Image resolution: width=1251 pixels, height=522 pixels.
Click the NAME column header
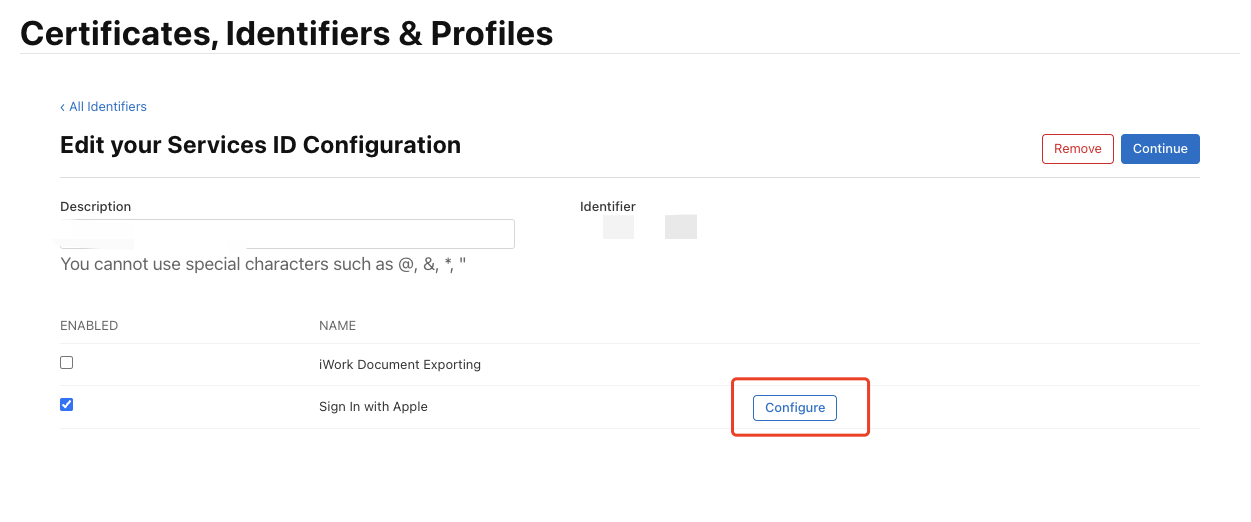(337, 326)
